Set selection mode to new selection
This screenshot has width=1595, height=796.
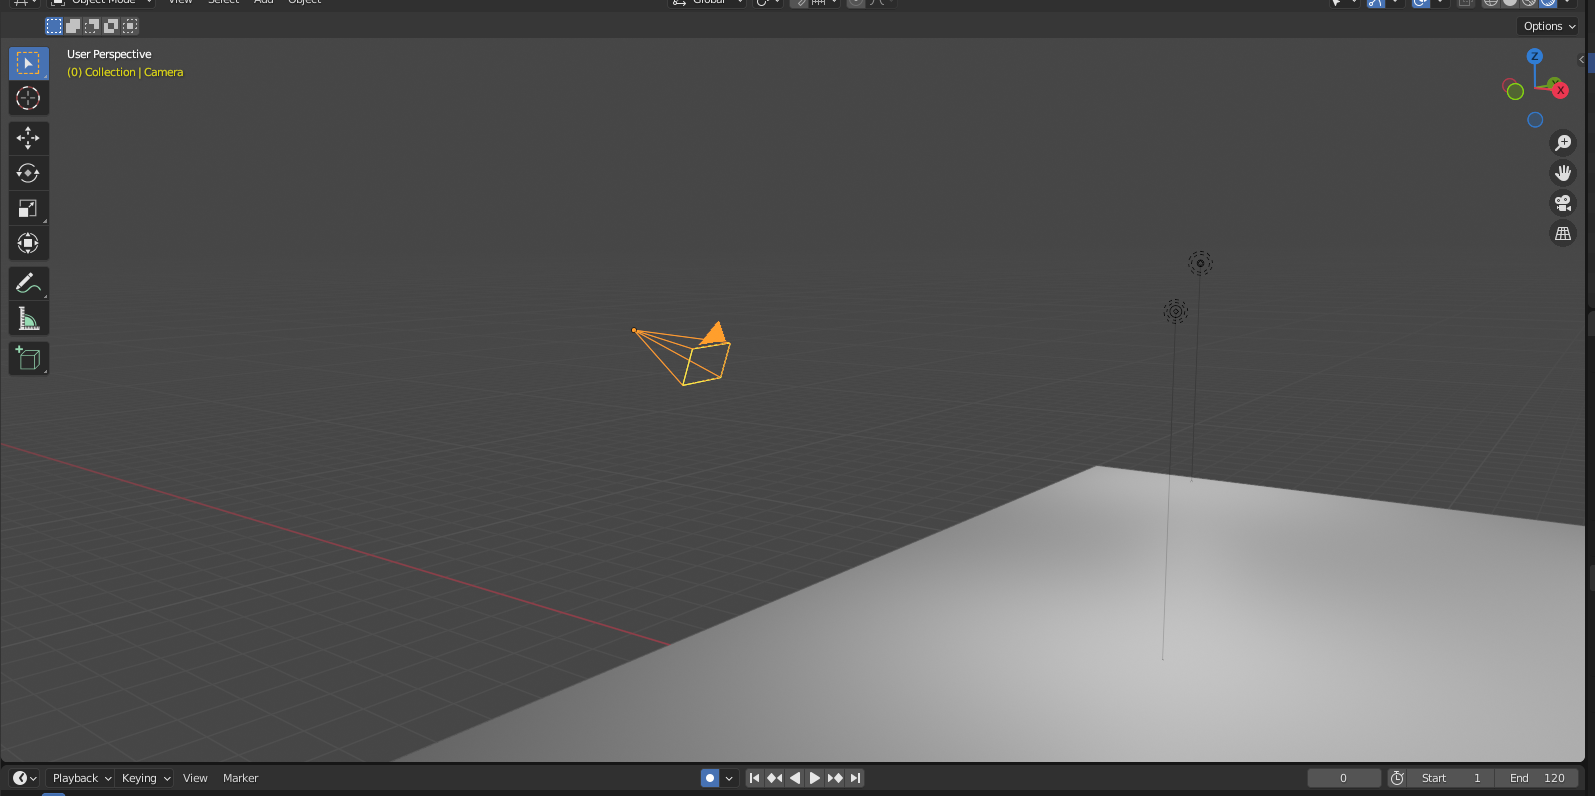pyautogui.click(x=54, y=26)
